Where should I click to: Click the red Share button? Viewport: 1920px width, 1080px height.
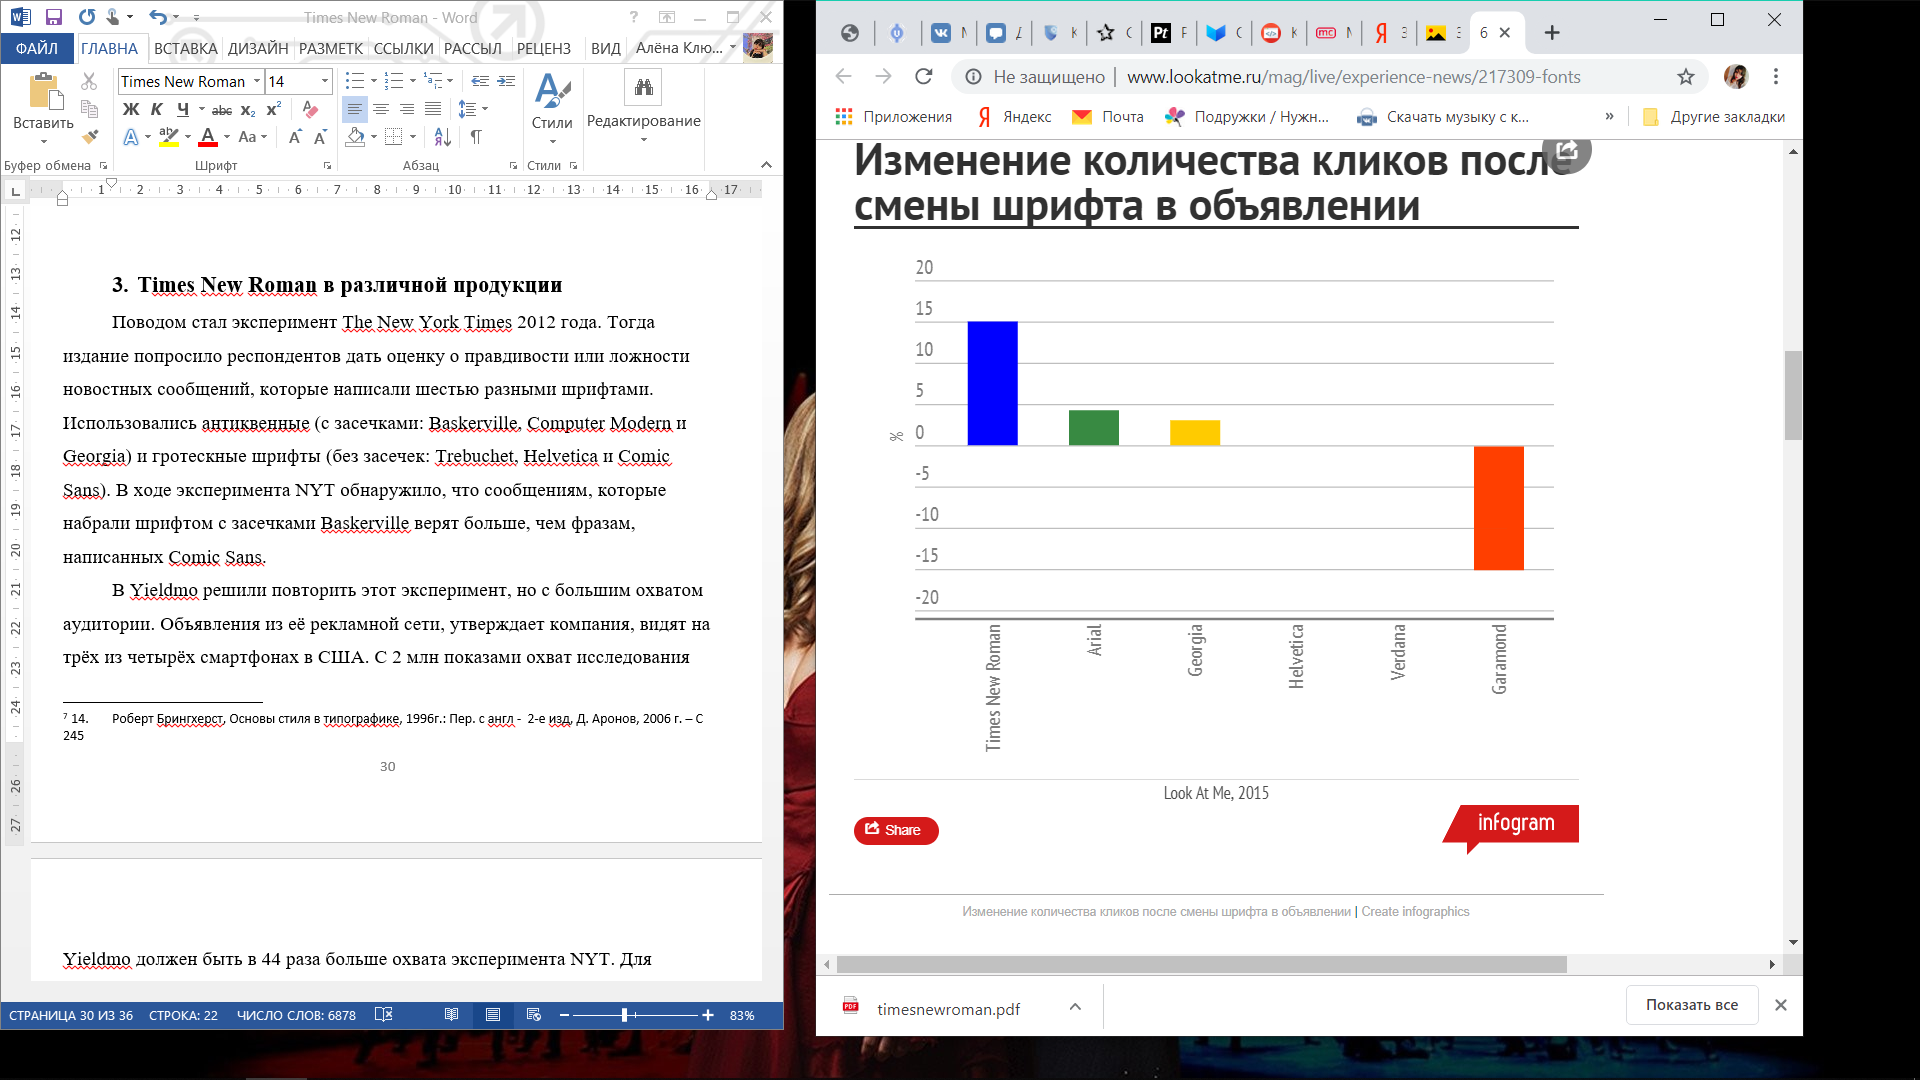point(896,830)
